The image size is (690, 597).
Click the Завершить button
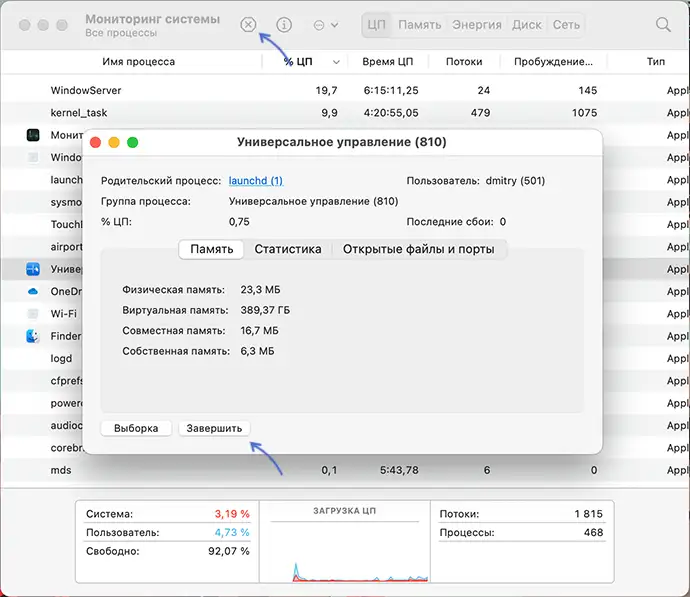pyautogui.click(x=214, y=429)
